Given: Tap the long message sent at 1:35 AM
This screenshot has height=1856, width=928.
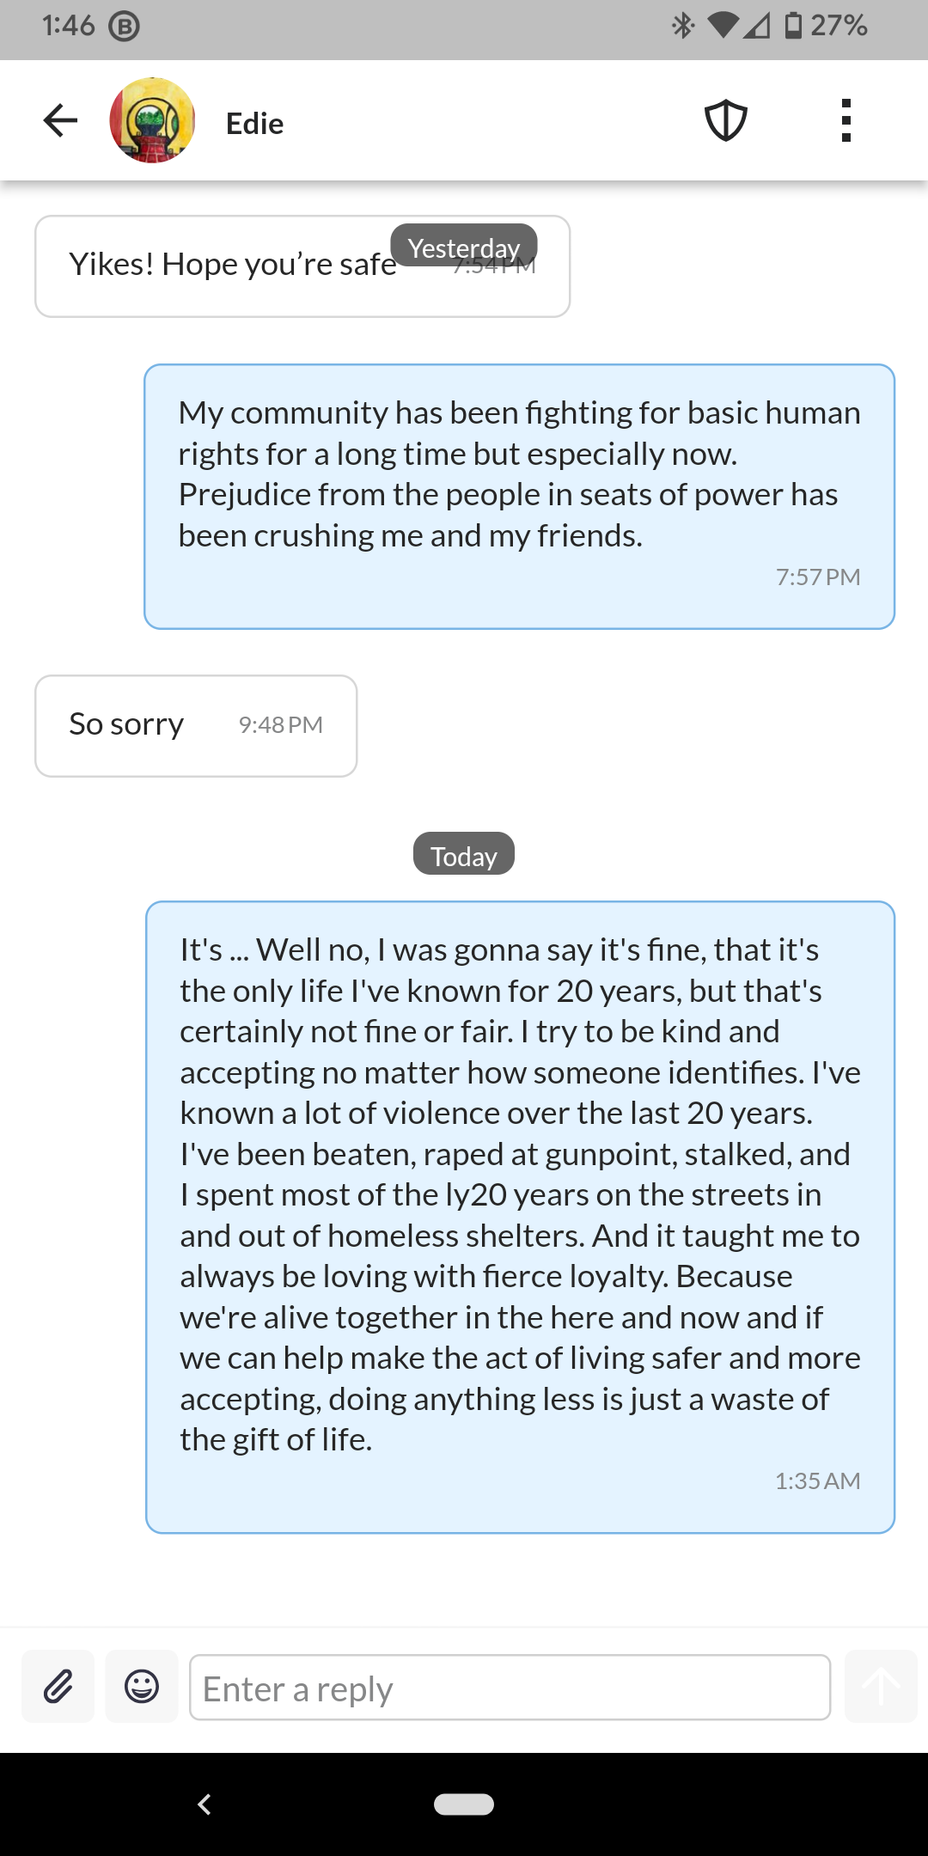Looking at the screenshot, I should (x=520, y=1217).
